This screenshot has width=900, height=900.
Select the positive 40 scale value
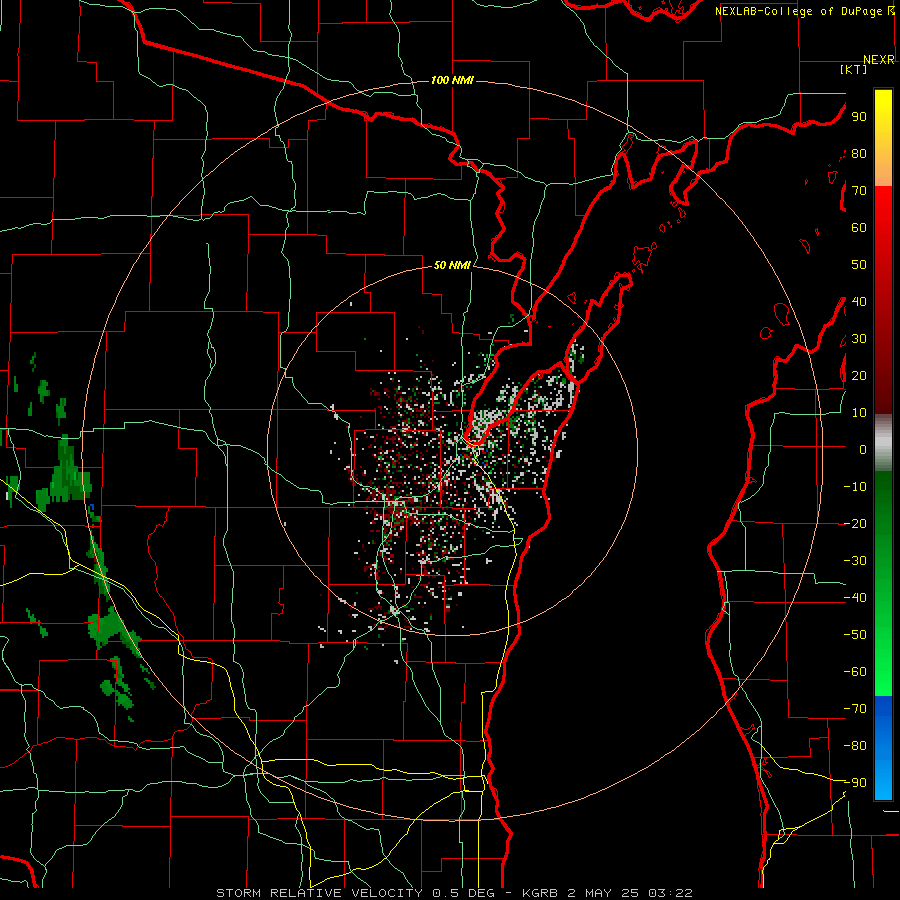[859, 302]
